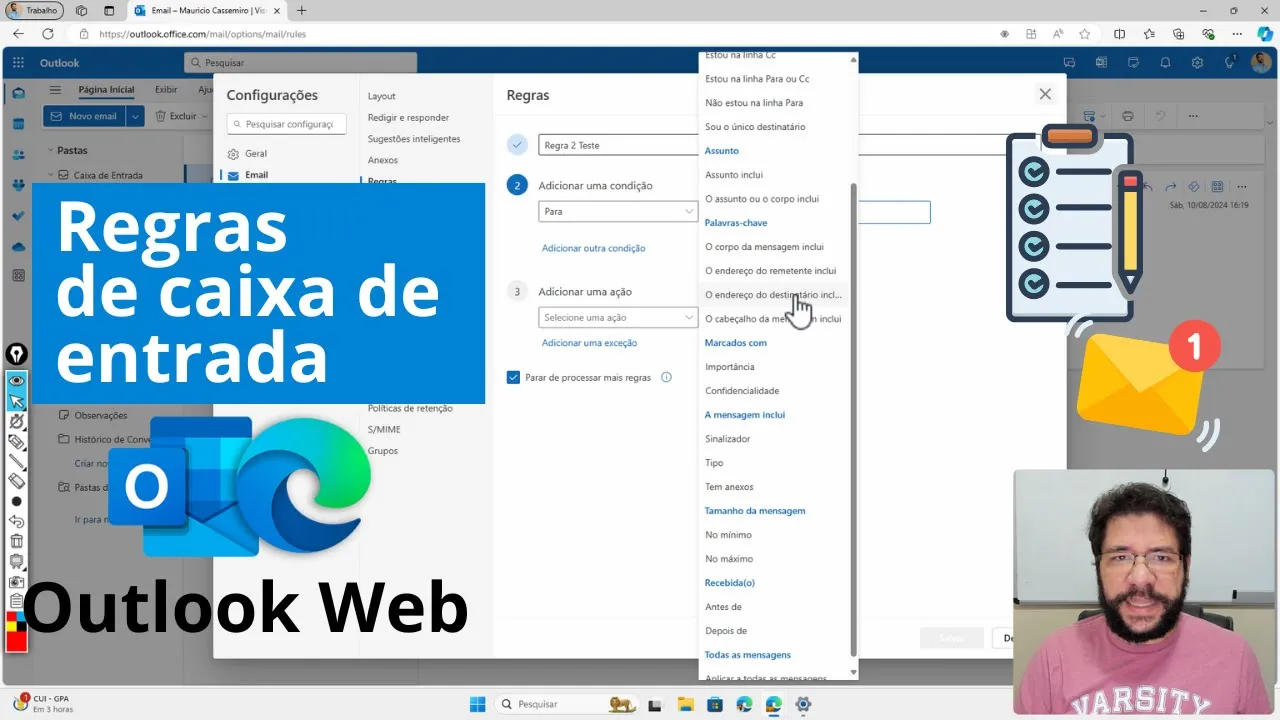The image size is (1280, 720).
Task: Open Settings gear on Windows taskbar
Action: [x=803, y=704]
